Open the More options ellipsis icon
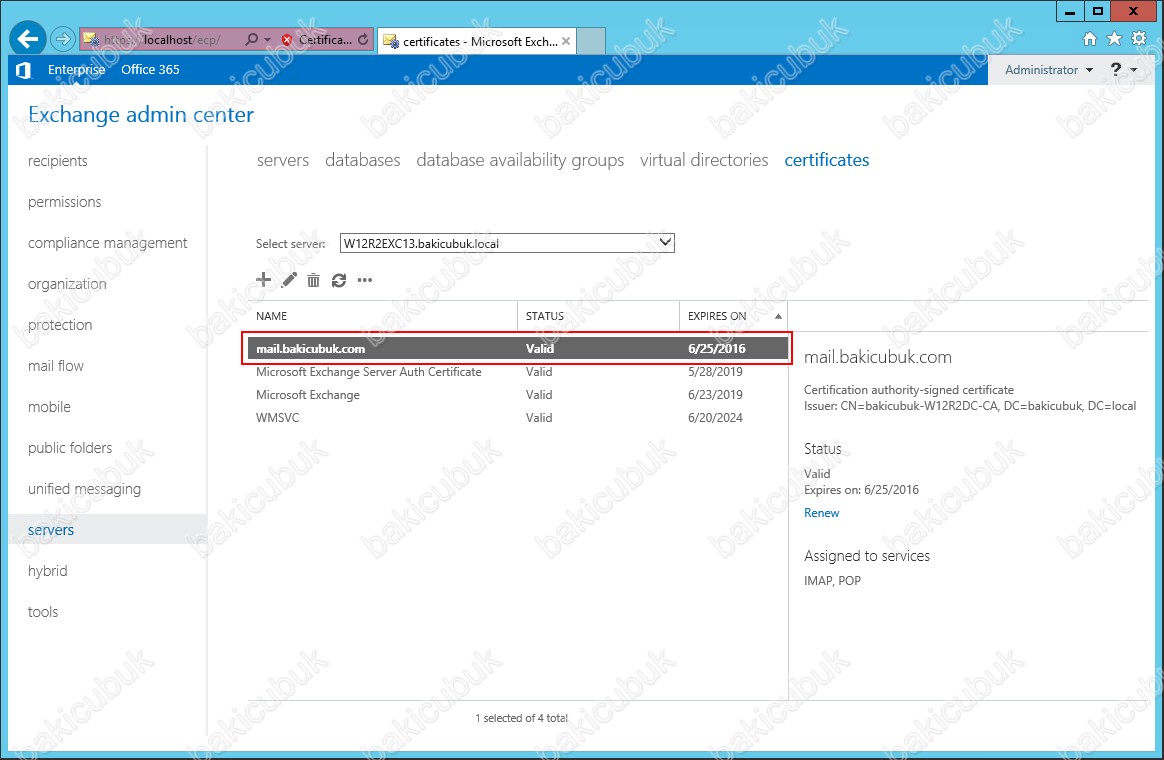This screenshot has width=1164, height=760. (x=364, y=280)
